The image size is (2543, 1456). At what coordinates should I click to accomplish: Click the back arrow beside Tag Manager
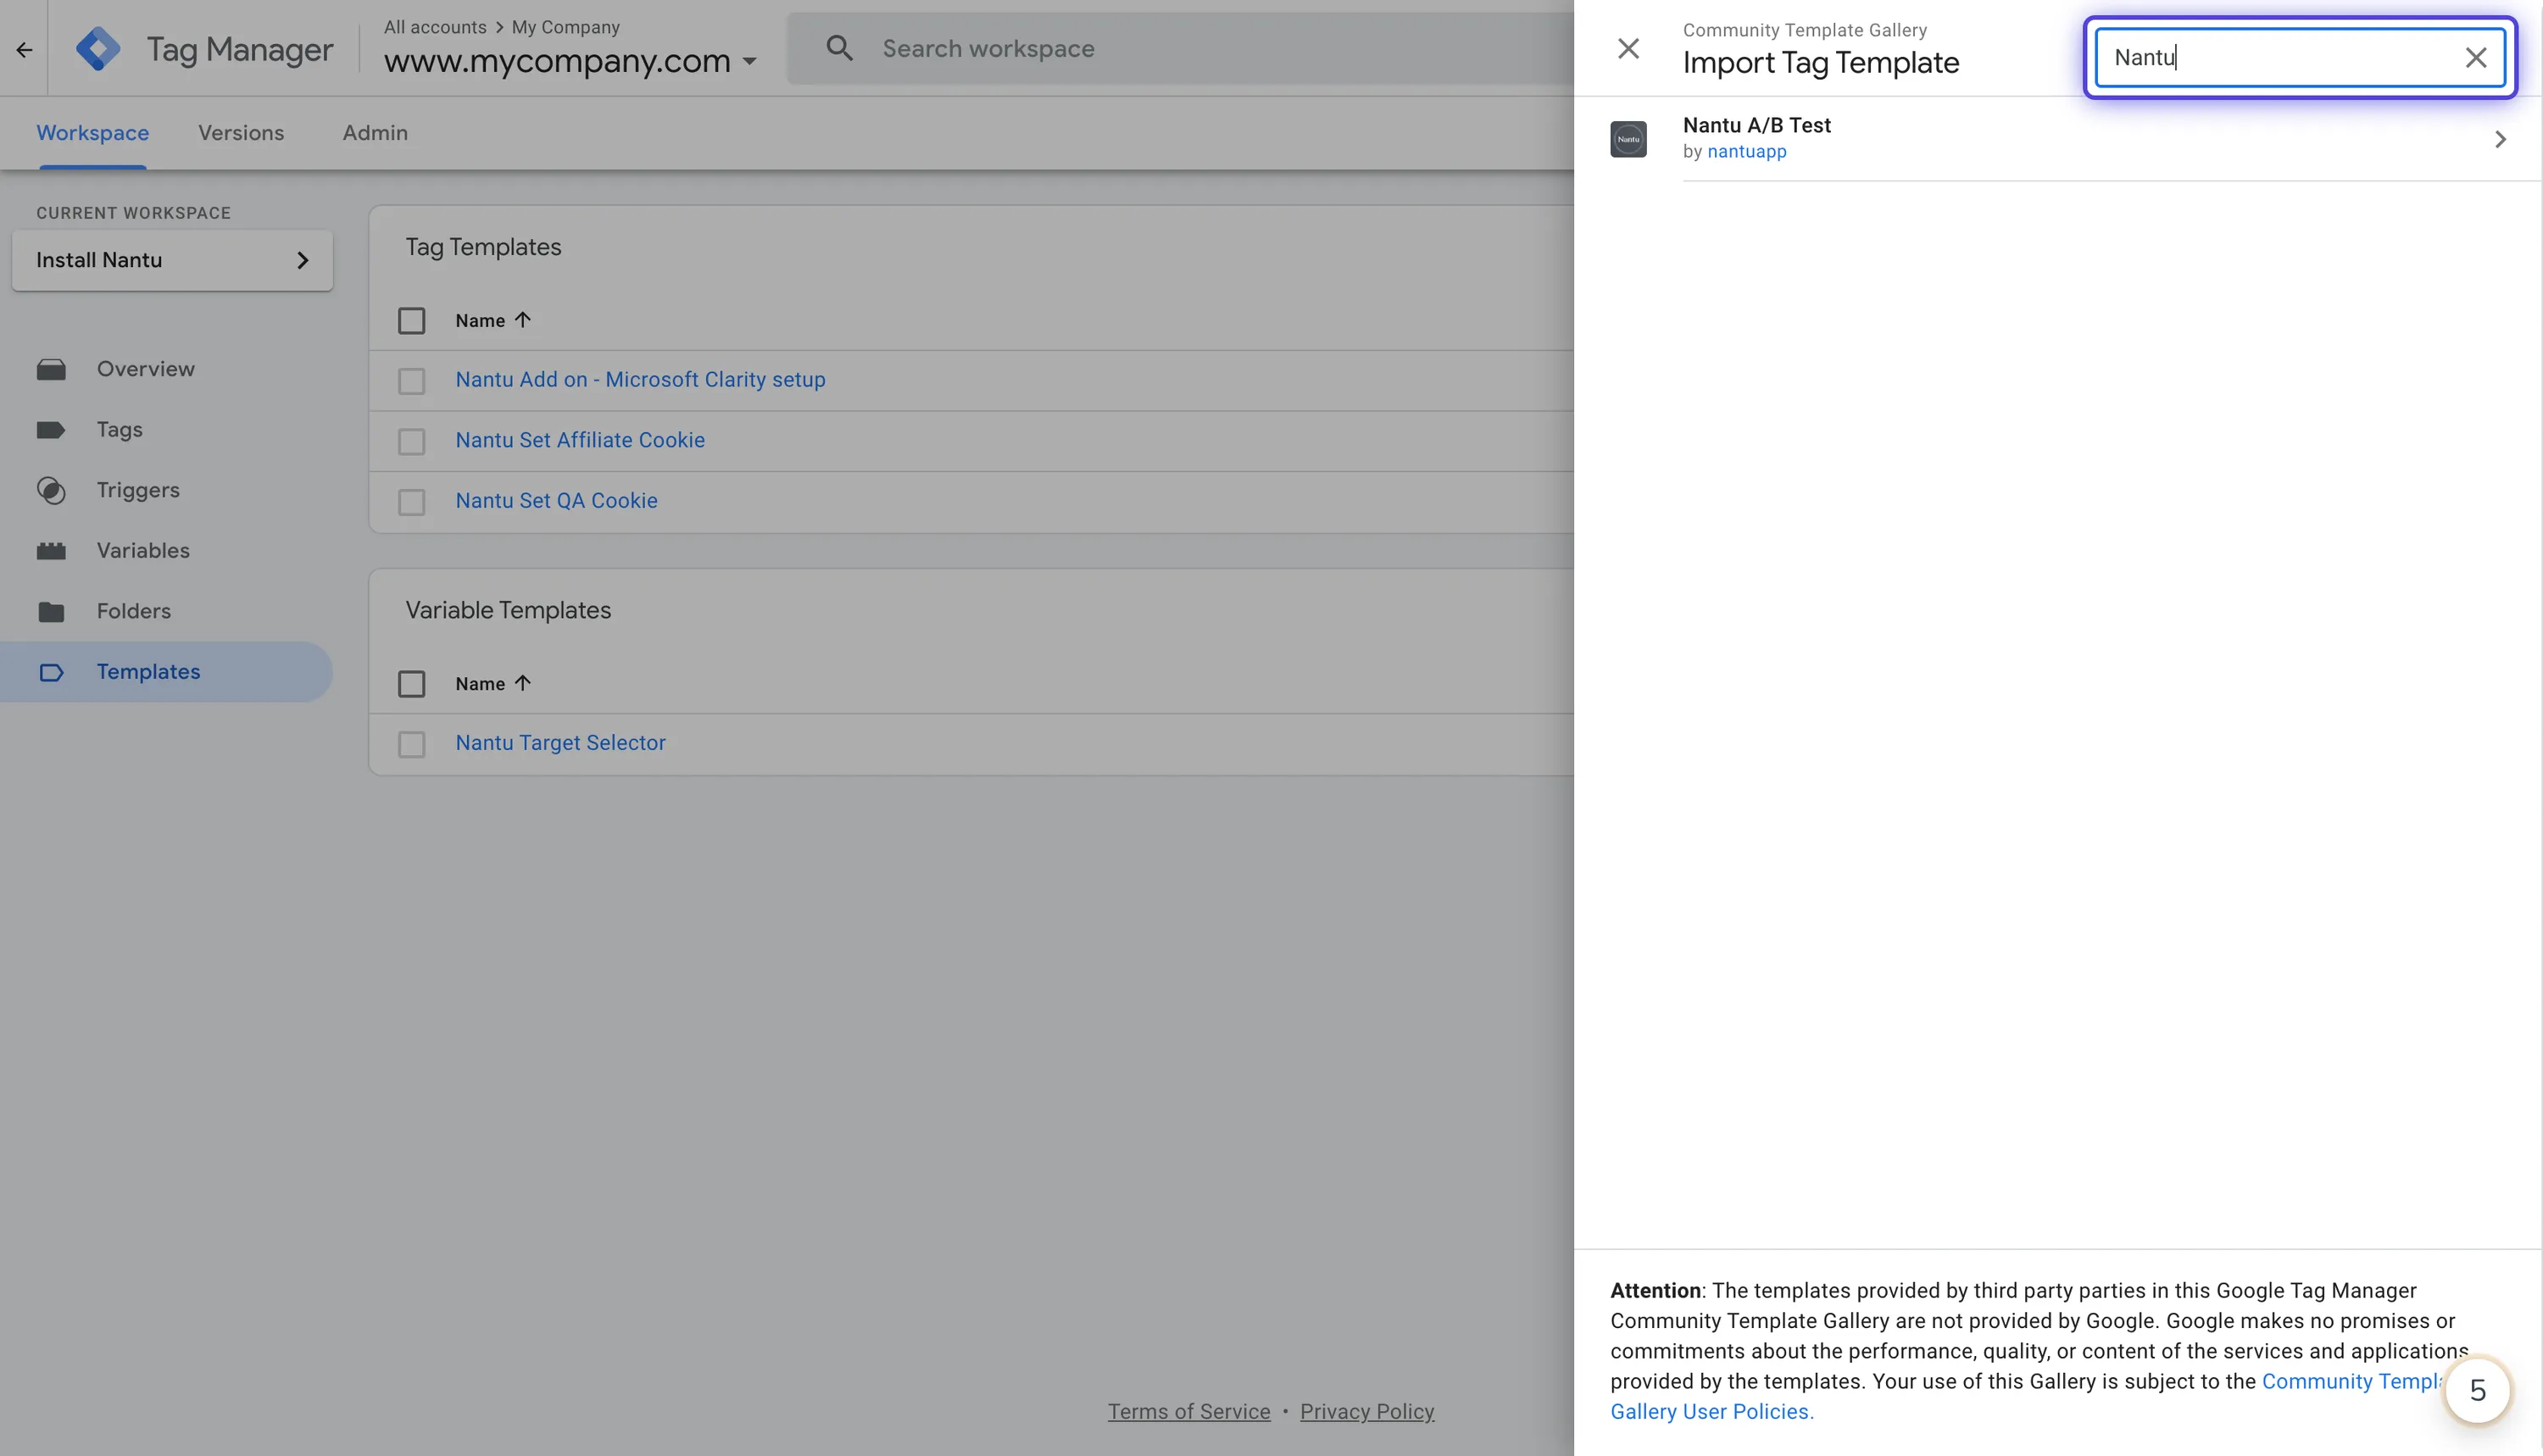coord(24,49)
